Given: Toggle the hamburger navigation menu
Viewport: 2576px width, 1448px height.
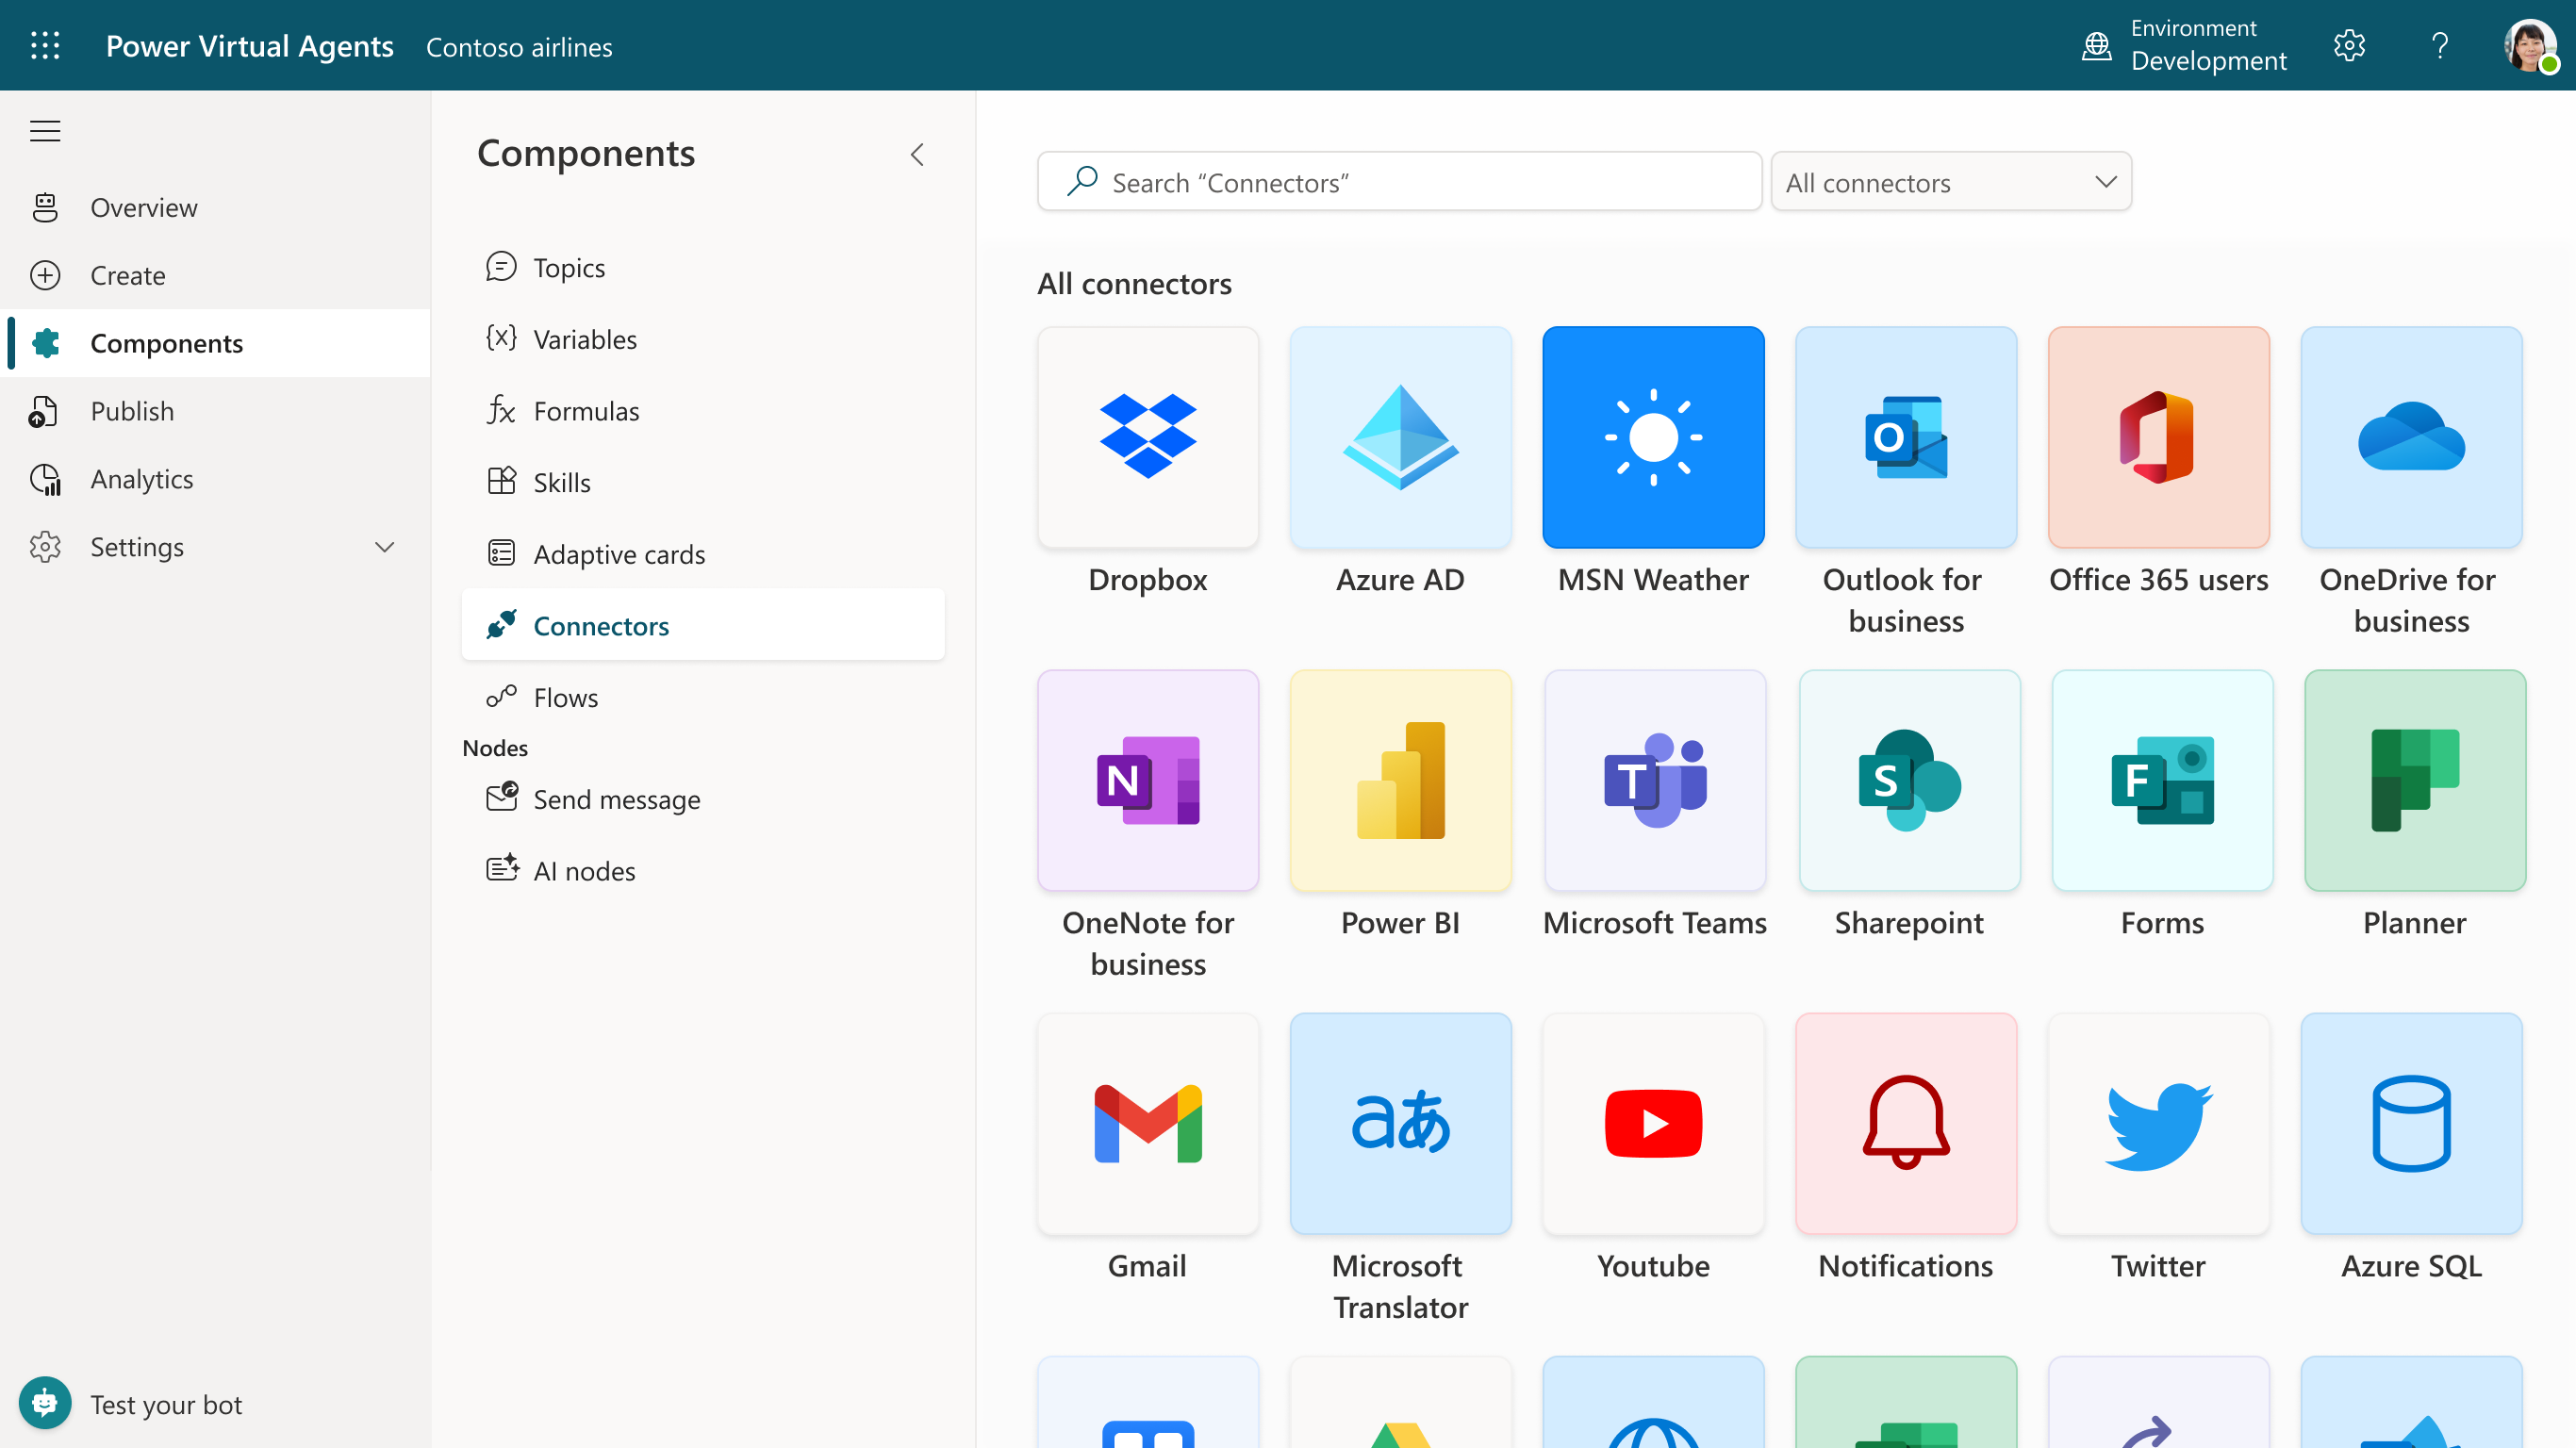Looking at the screenshot, I should coord(45,131).
